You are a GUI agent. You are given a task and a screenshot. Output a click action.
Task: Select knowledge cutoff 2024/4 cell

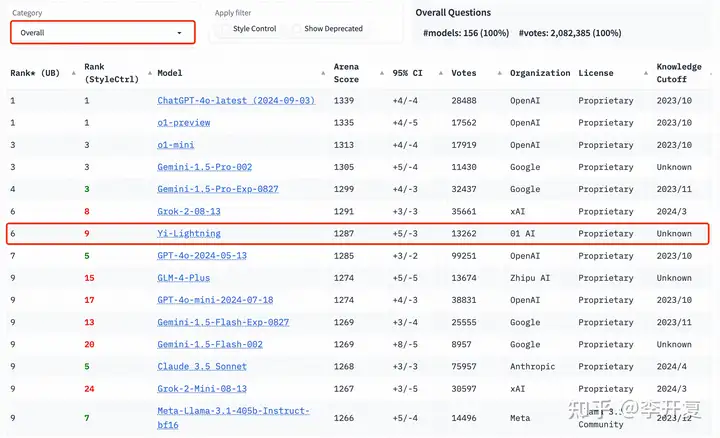pyautogui.click(x=671, y=366)
